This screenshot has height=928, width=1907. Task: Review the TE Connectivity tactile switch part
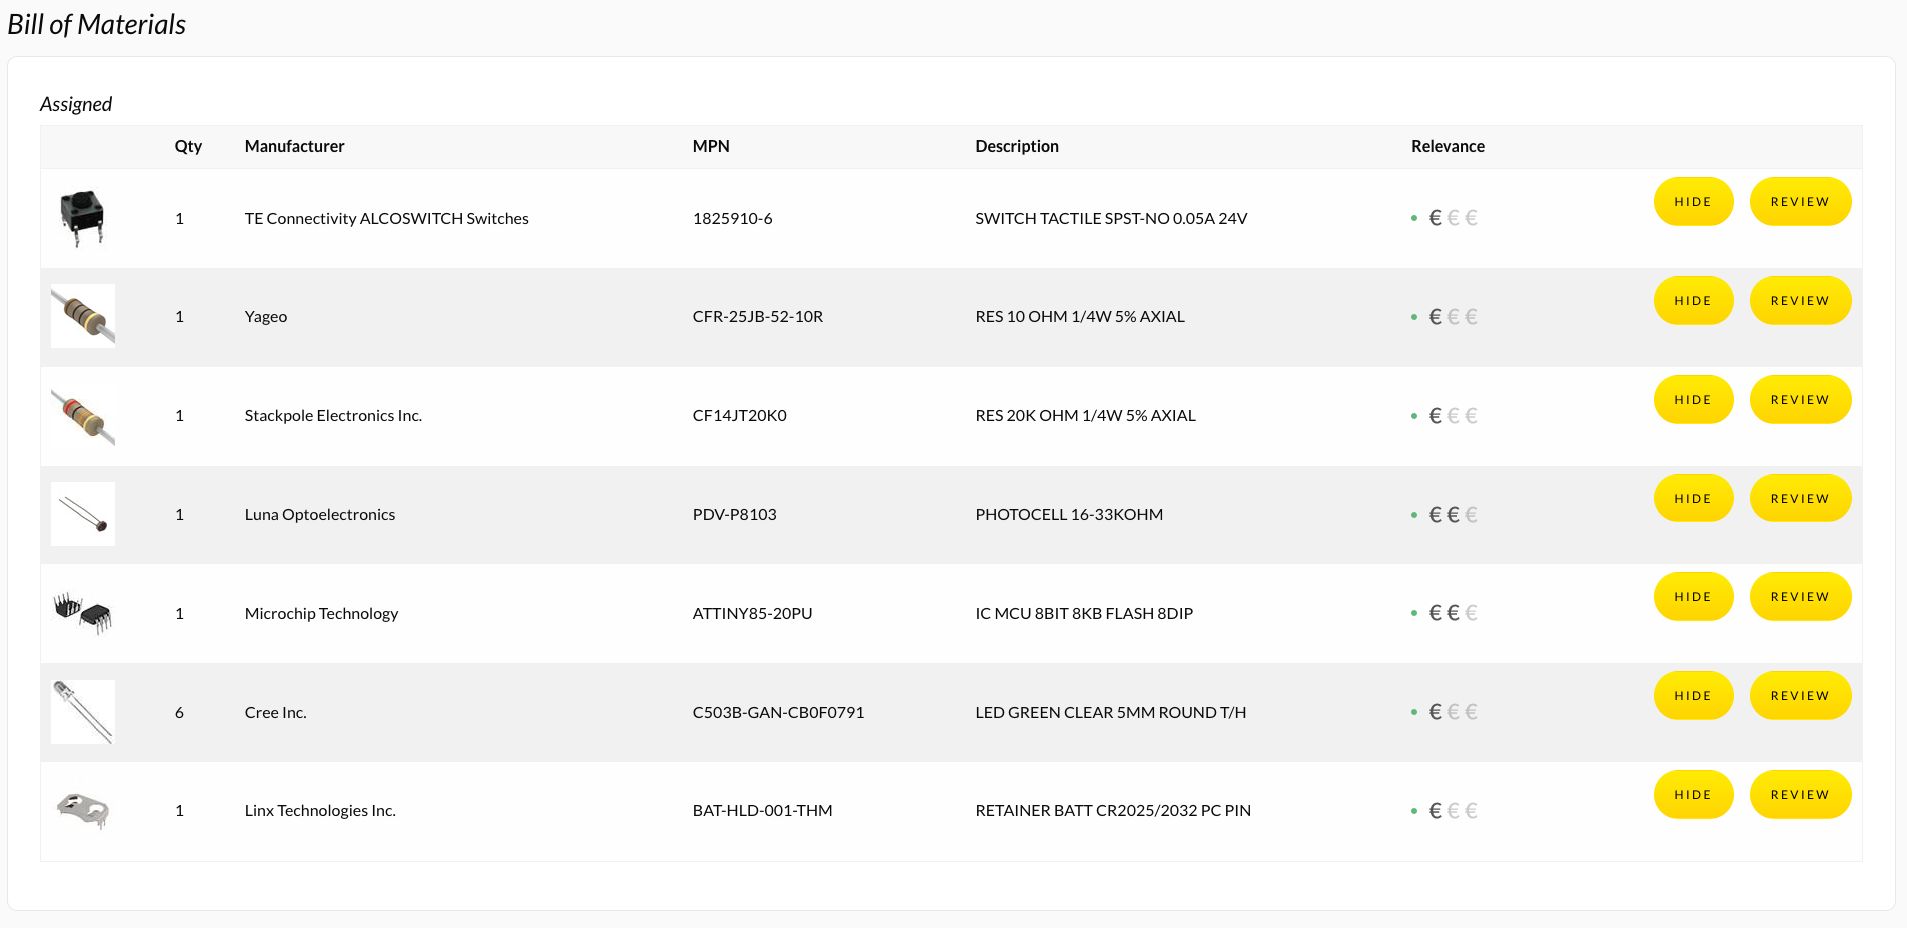click(x=1799, y=201)
